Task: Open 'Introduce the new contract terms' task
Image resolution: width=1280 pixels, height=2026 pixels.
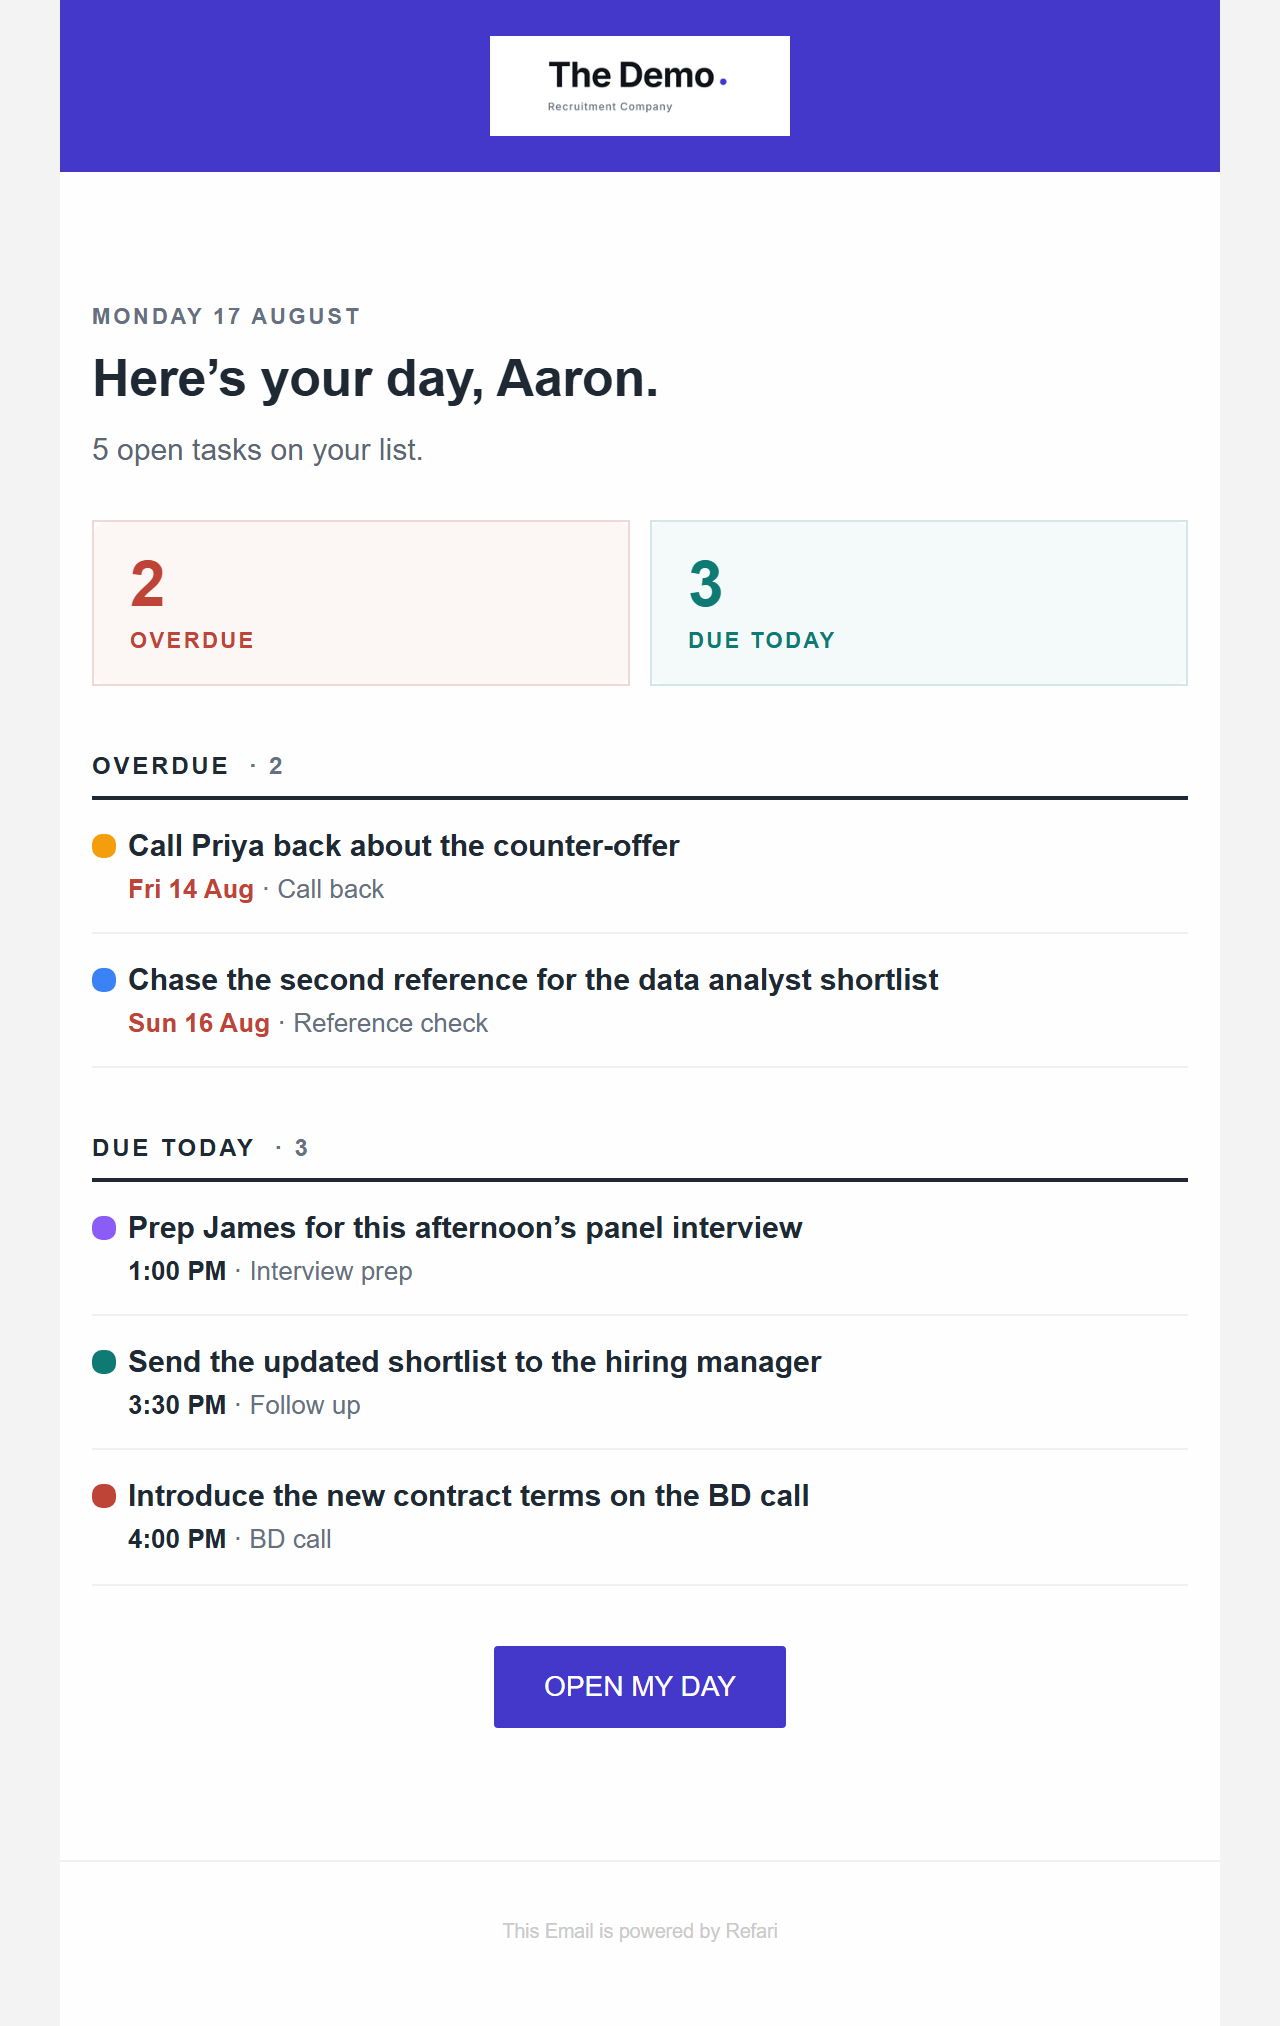Action: [469, 1496]
